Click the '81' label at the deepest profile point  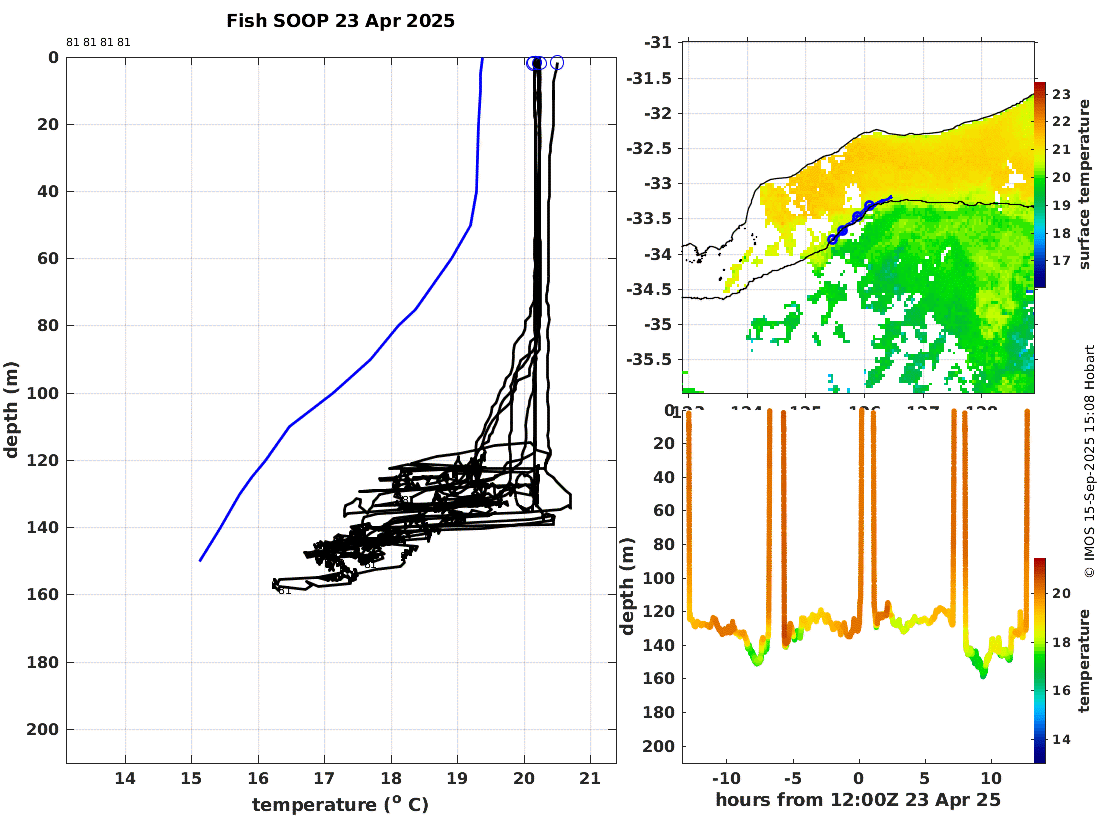click(x=284, y=591)
